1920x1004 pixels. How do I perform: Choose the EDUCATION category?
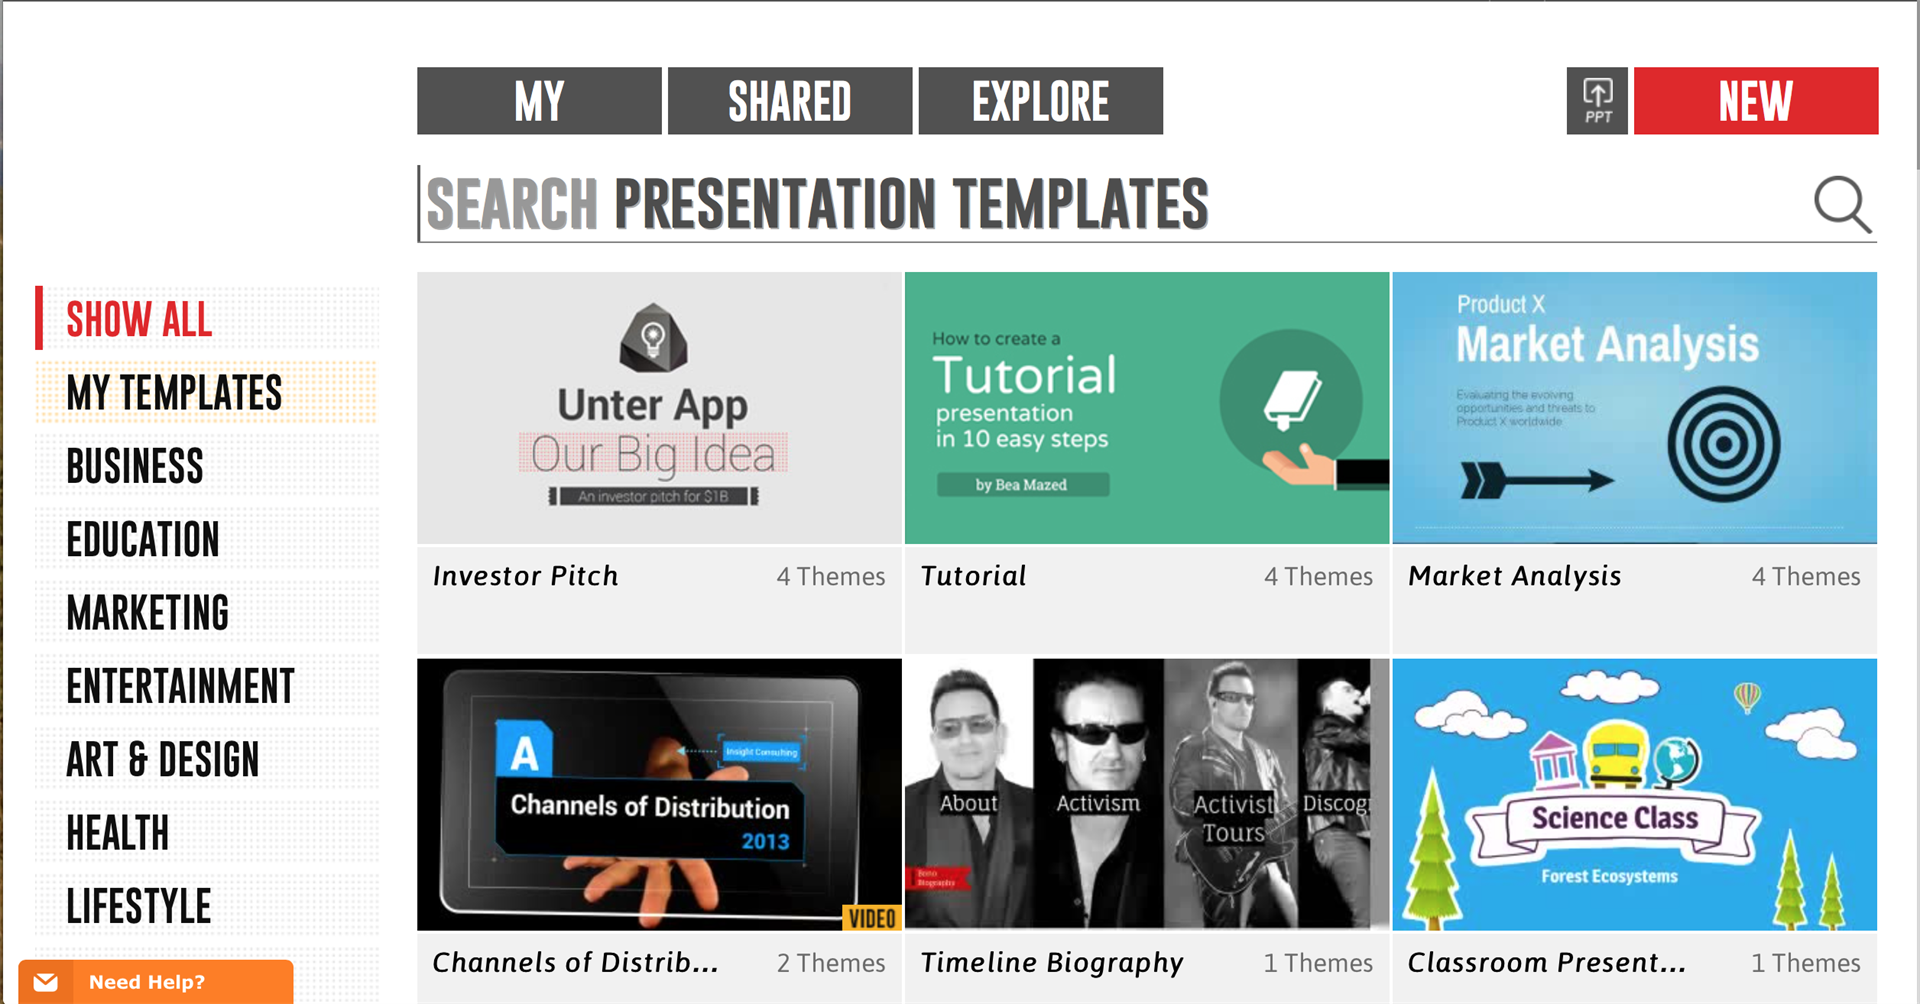[x=208, y=539]
